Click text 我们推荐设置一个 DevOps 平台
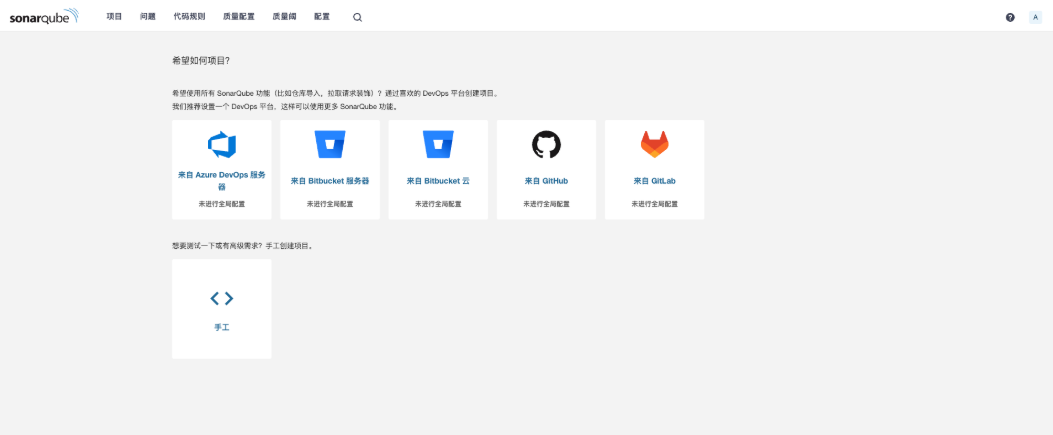The image size is (1053, 435). click(x=225, y=107)
